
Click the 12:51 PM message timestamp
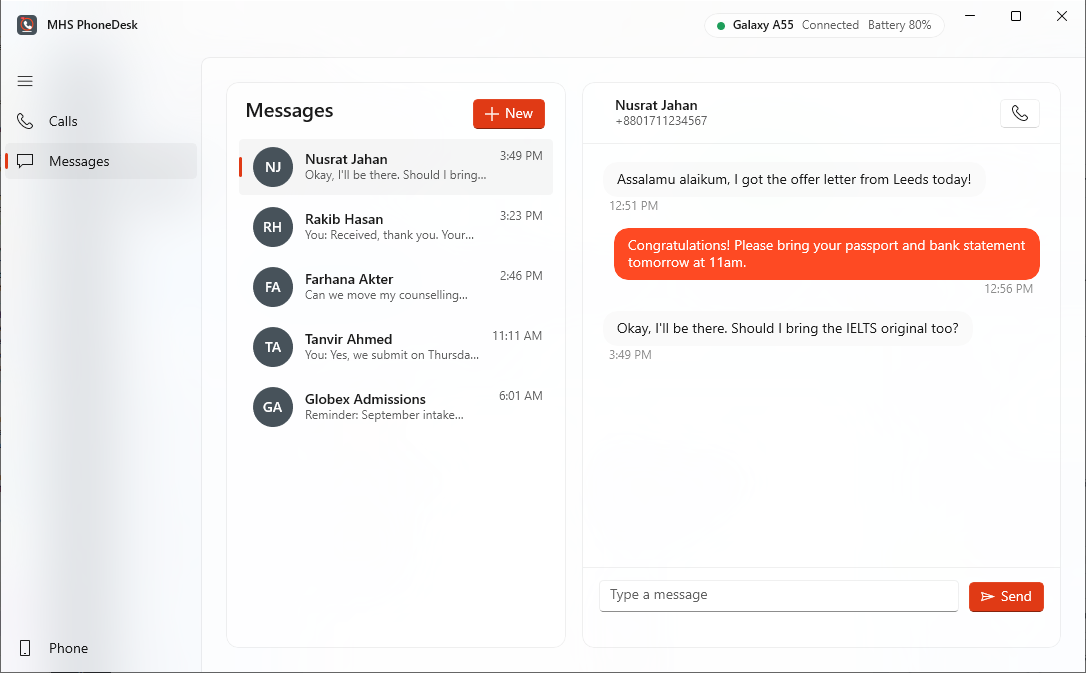(633, 206)
